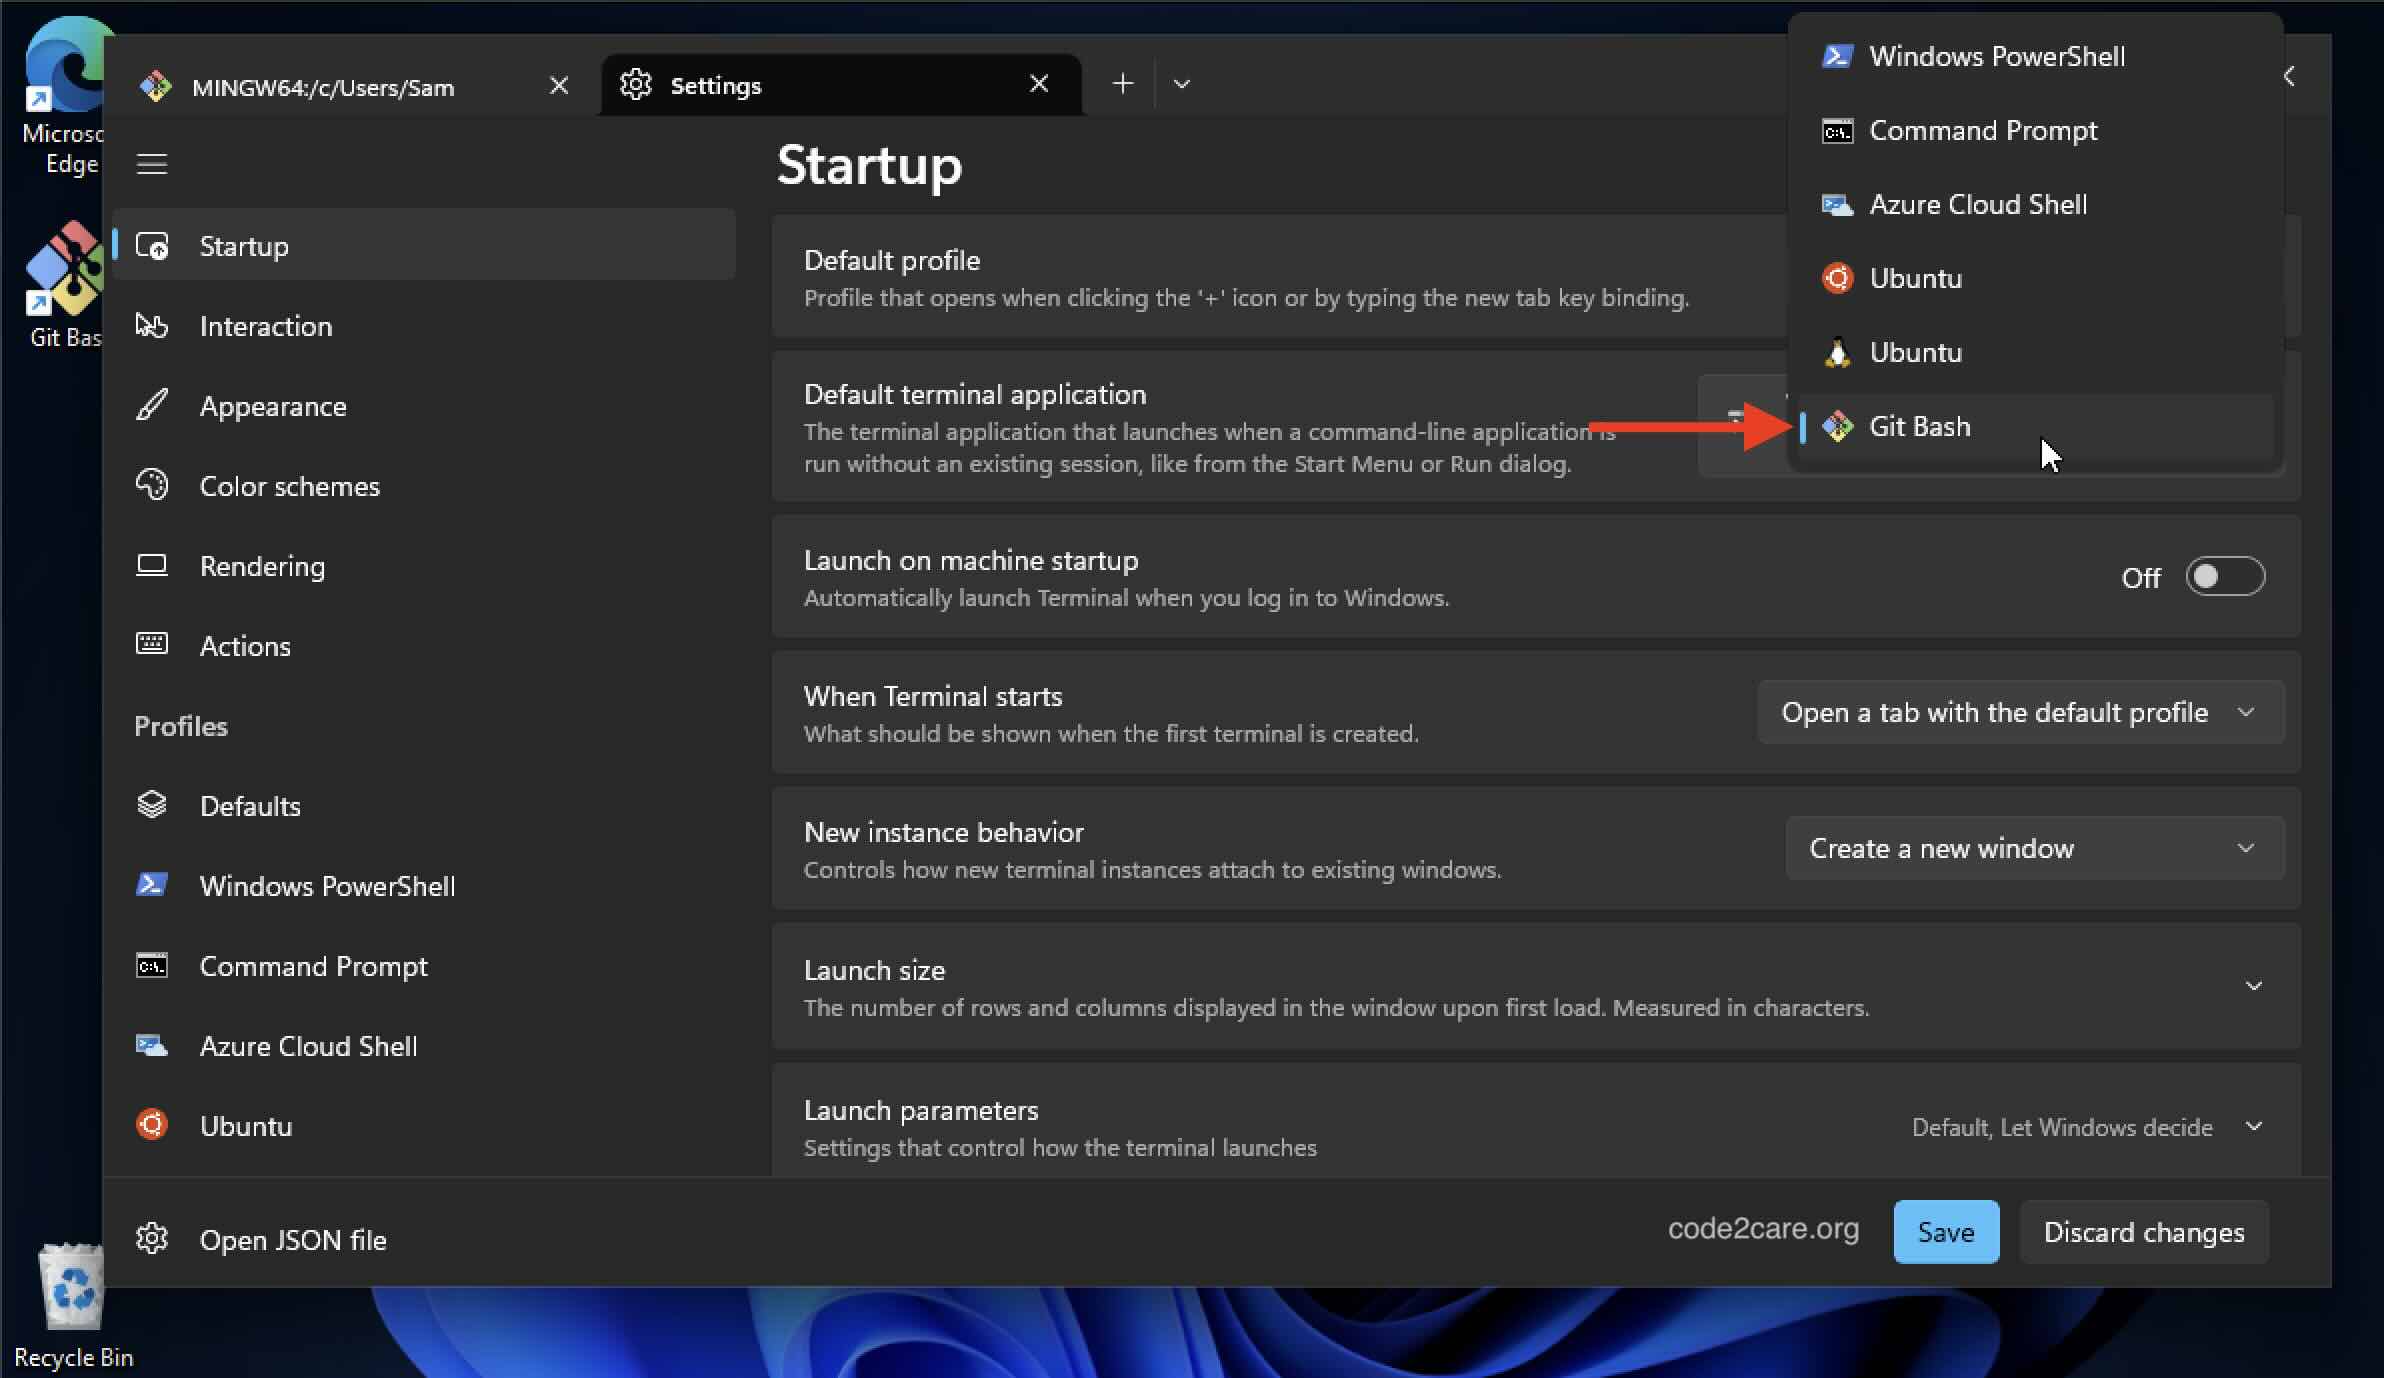Image resolution: width=2384 pixels, height=1378 pixels.
Task: Open Appearance settings via the pen icon
Action: [151, 405]
